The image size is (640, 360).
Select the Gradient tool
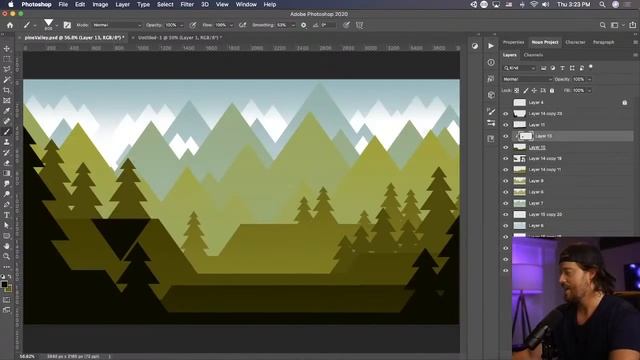tap(7, 173)
